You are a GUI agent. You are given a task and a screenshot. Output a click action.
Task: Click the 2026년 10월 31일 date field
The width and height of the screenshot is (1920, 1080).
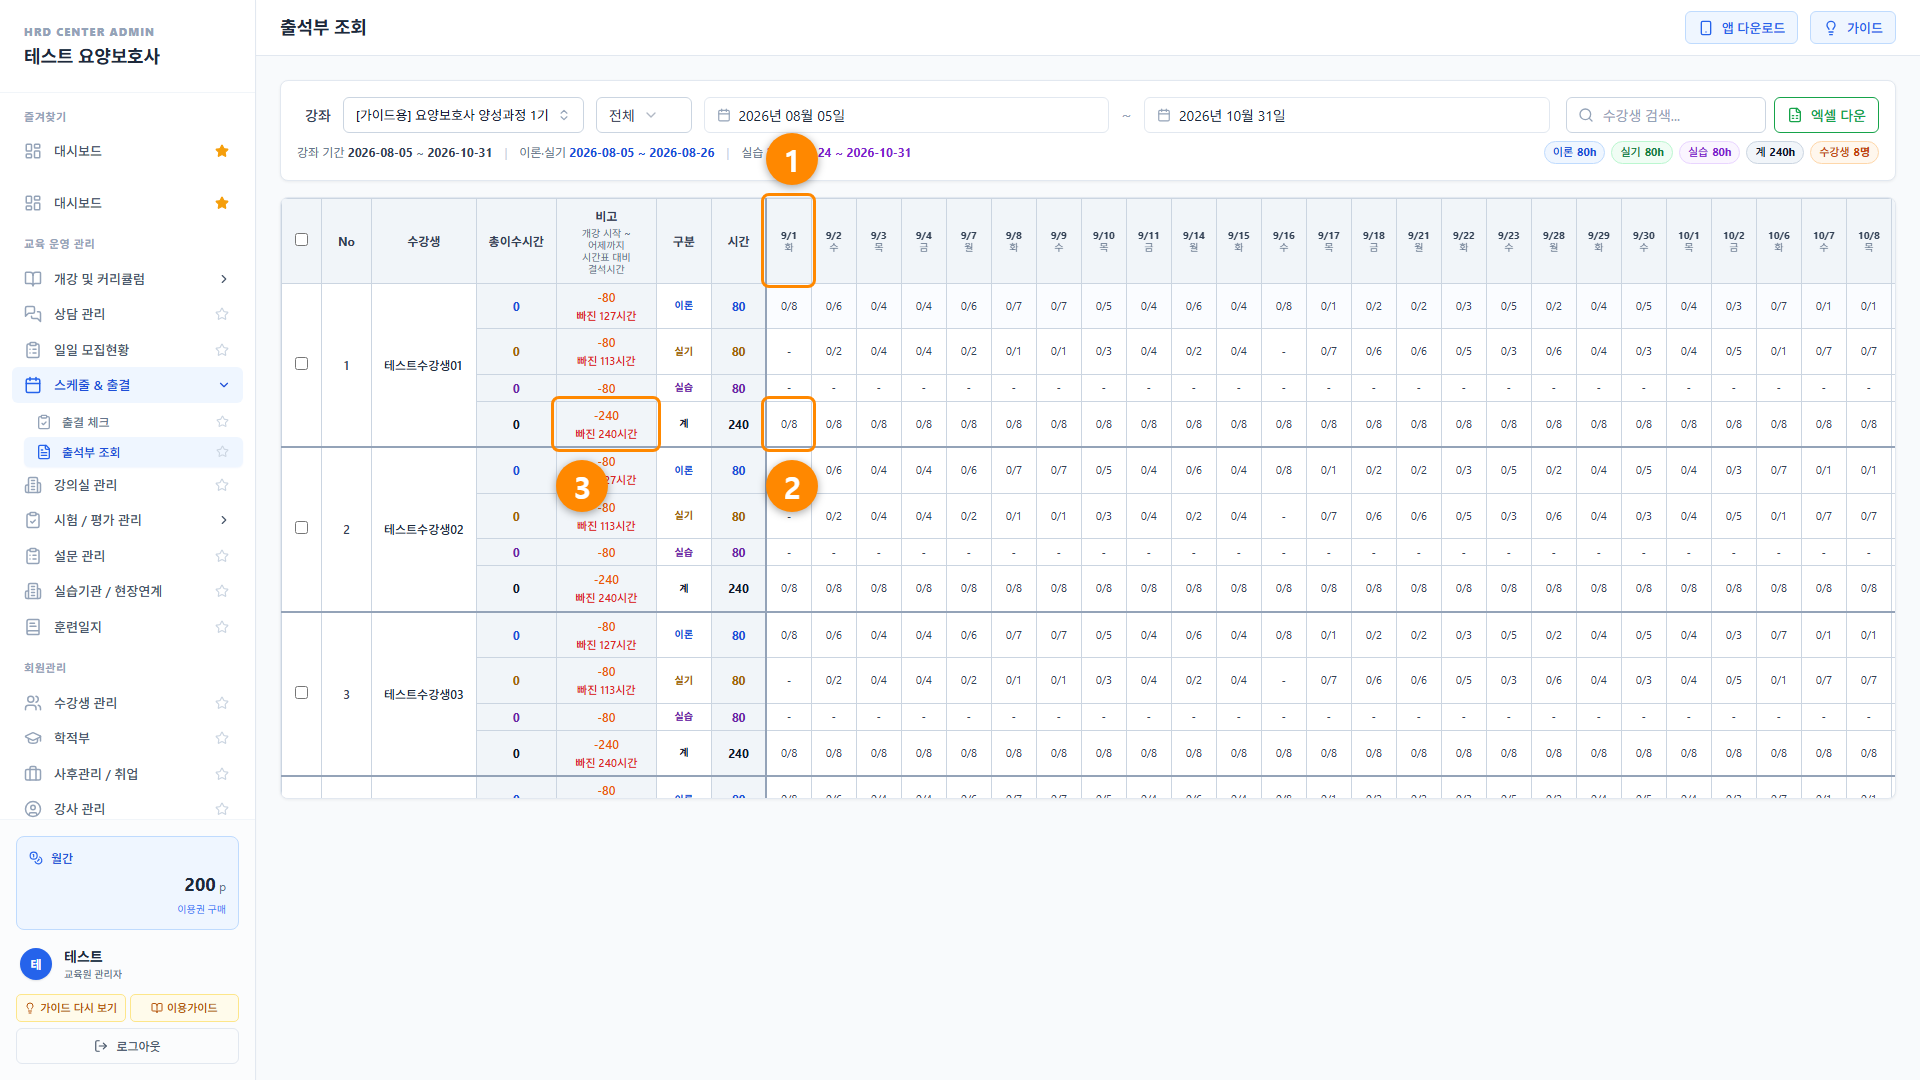(x=1346, y=115)
